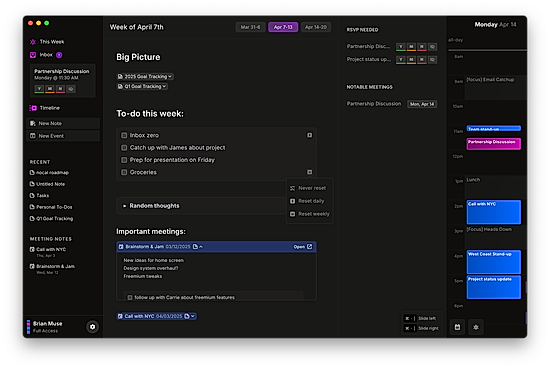550x368 pixels.
Task: Open the This Week view icon
Action: (x=33, y=42)
